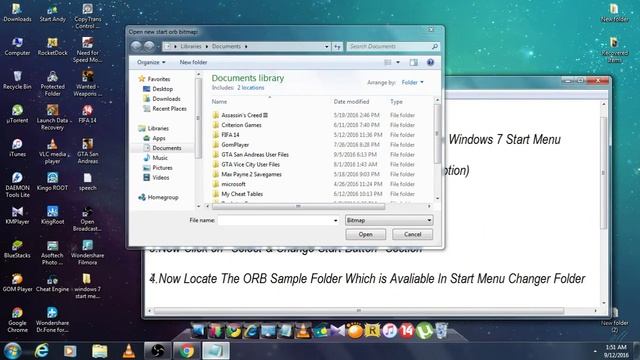Screen dimensions: 640x360
Task: Select Downloads in the navigation pane
Action: coord(162,99)
